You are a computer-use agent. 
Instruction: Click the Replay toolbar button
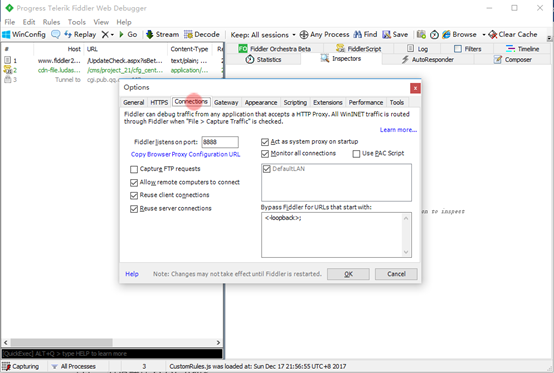point(80,35)
